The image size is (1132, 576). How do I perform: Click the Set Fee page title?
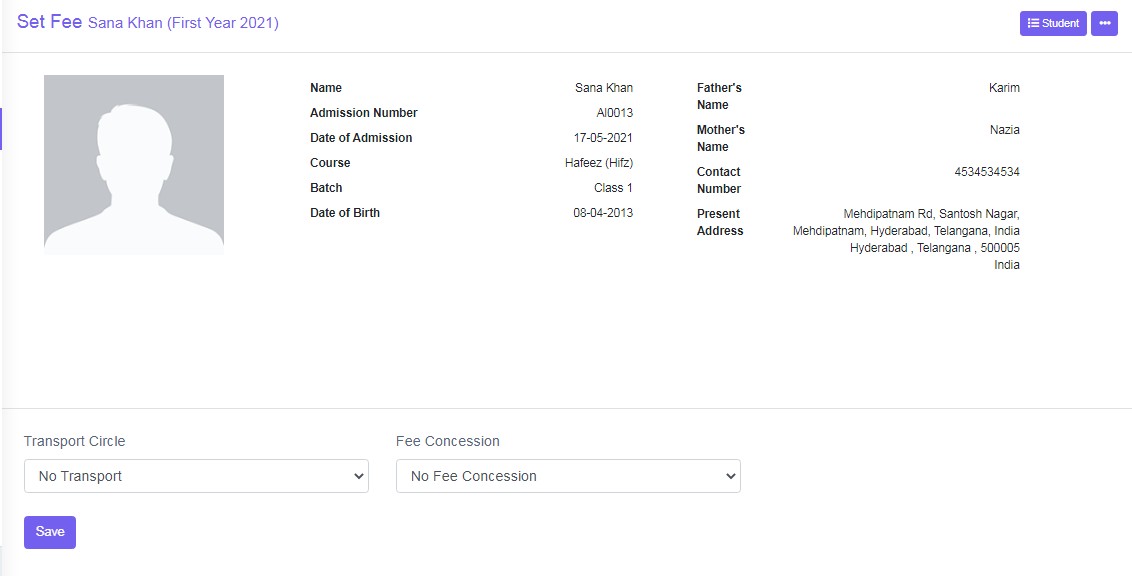click(x=49, y=22)
